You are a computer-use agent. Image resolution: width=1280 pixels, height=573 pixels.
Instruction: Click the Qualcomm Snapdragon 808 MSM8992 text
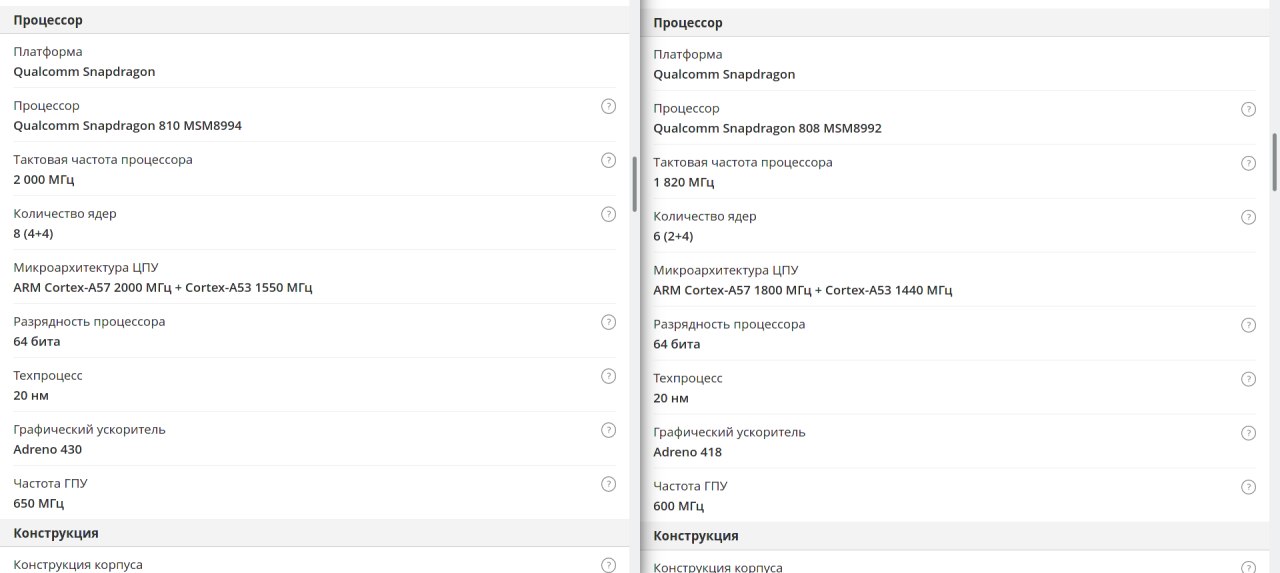(x=767, y=129)
